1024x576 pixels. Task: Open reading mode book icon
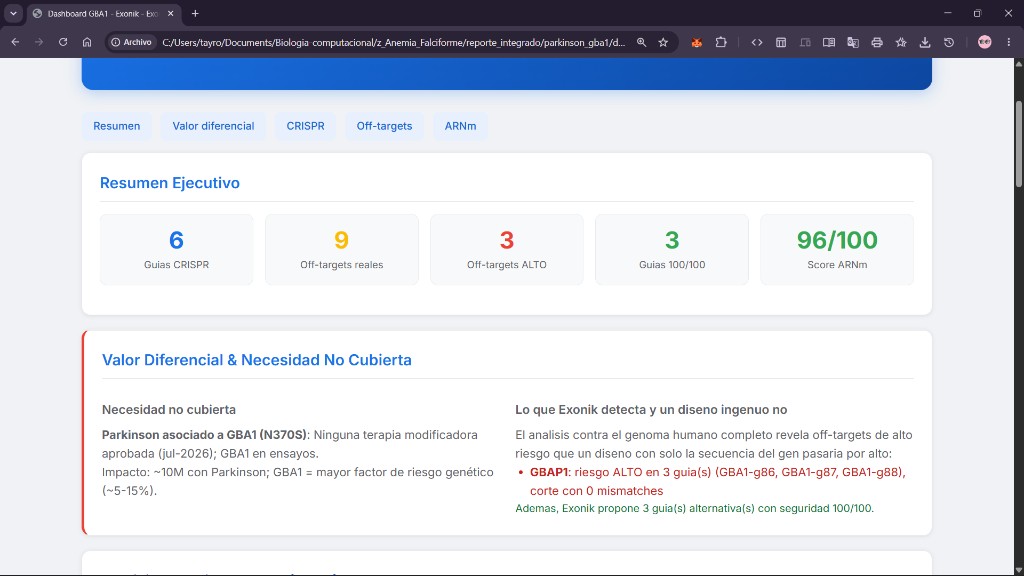829,42
